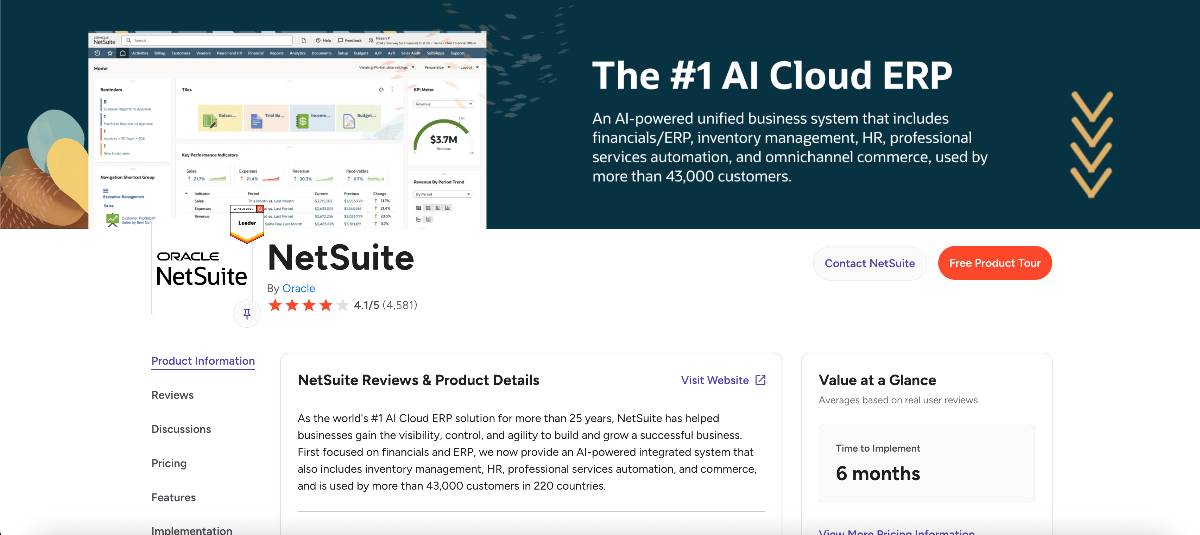This screenshot has height=535, width=1200.
Task: Select Pricing in the side navigation
Action: [169, 463]
